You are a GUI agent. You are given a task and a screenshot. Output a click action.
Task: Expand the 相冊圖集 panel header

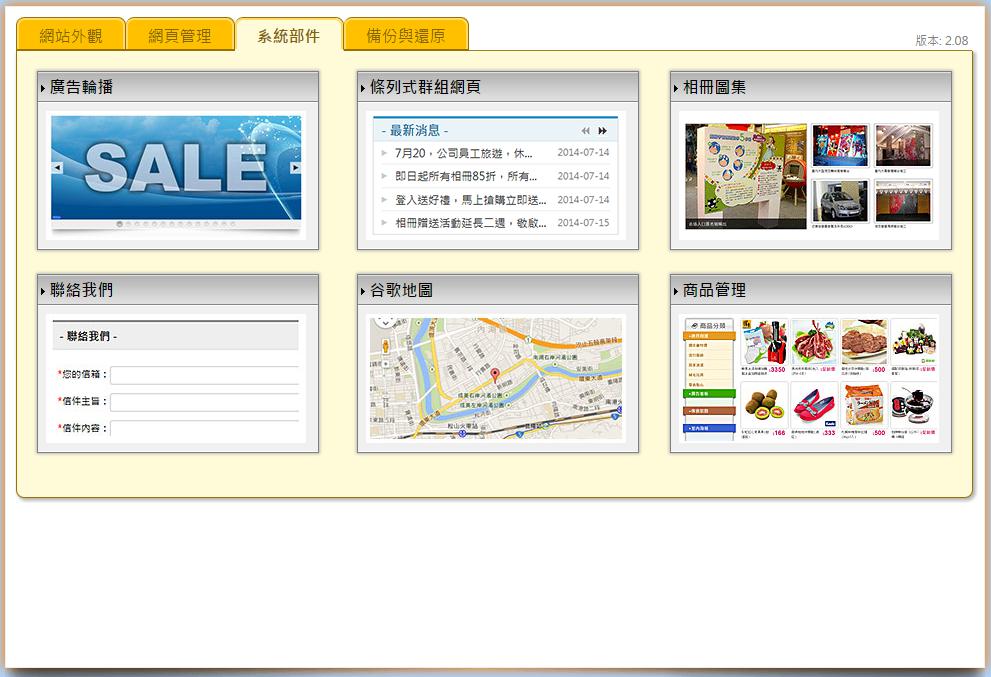point(810,87)
